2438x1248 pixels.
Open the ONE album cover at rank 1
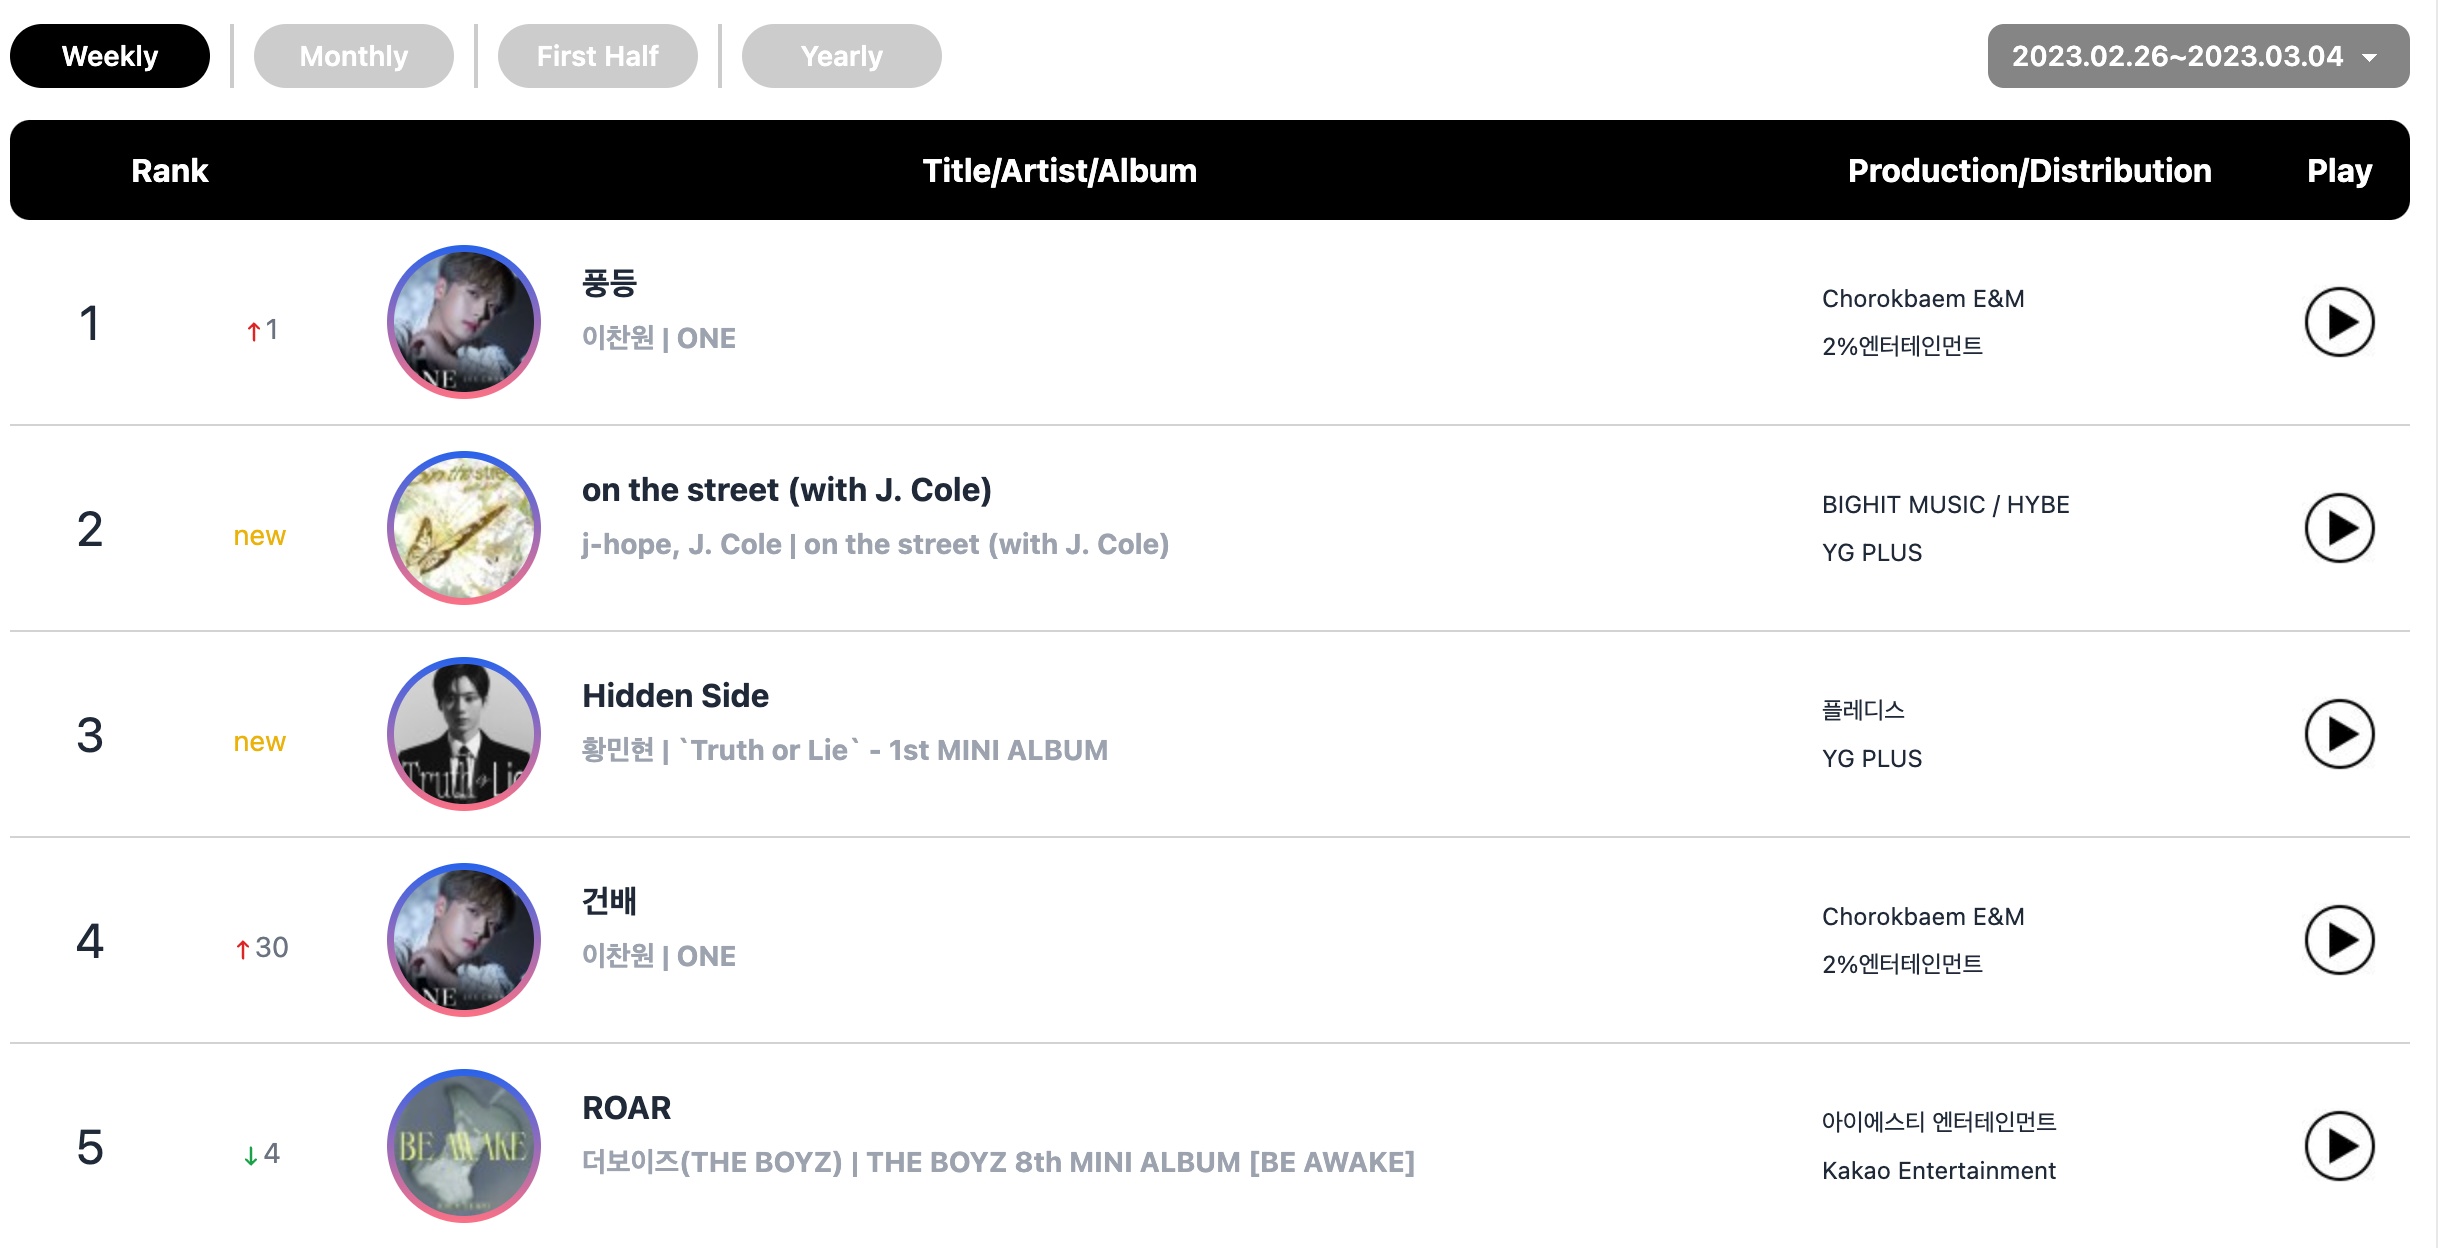pyautogui.click(x=464, y=322)
